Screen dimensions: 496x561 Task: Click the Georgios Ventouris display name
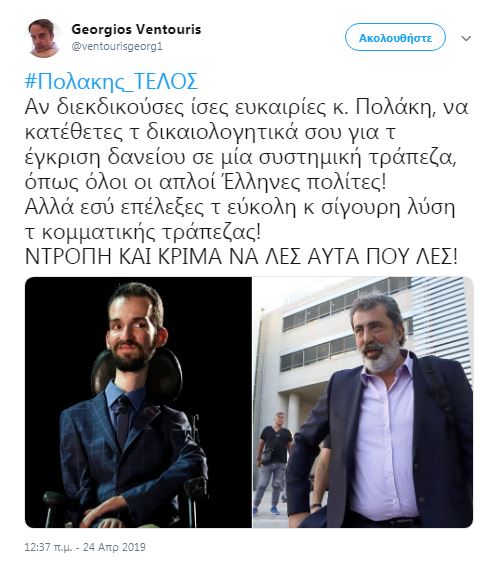tap(136, 29)
